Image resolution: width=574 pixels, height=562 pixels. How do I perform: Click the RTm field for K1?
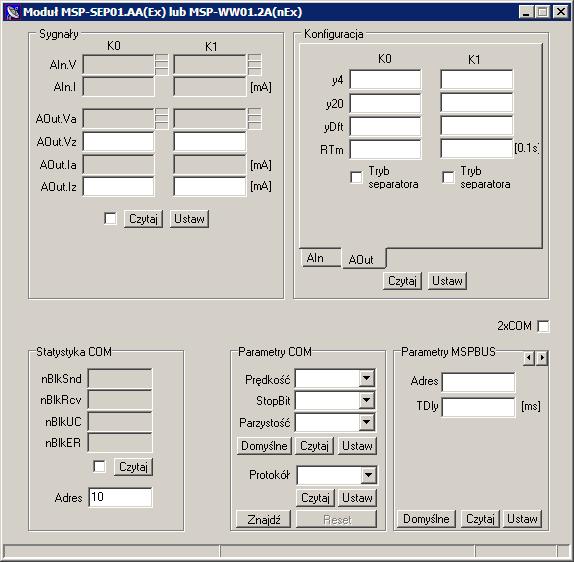click(x=476, y=149)
